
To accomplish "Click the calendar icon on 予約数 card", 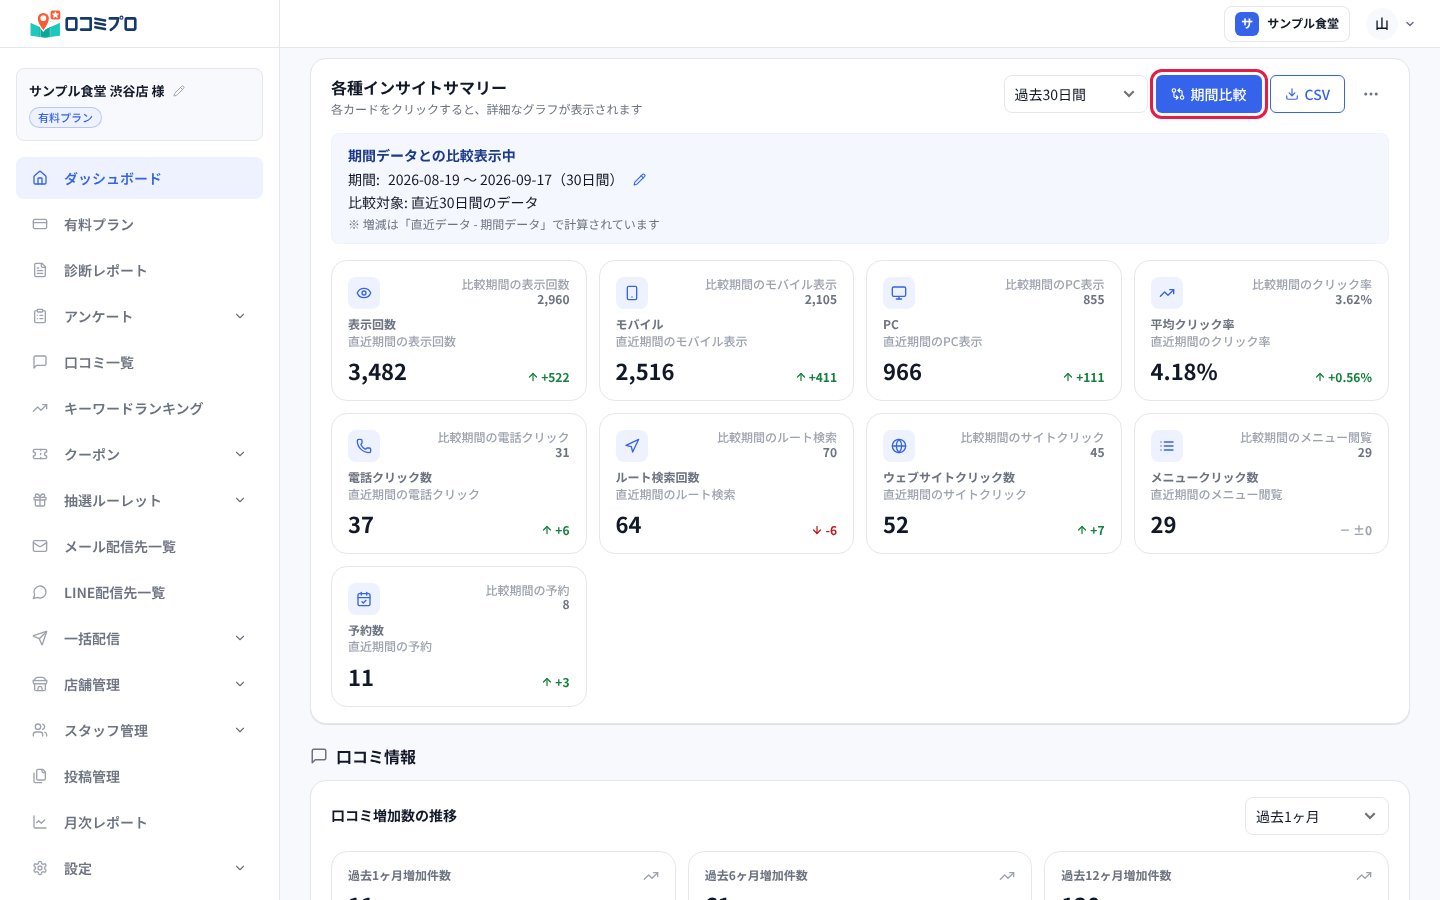I will (364, 599).
